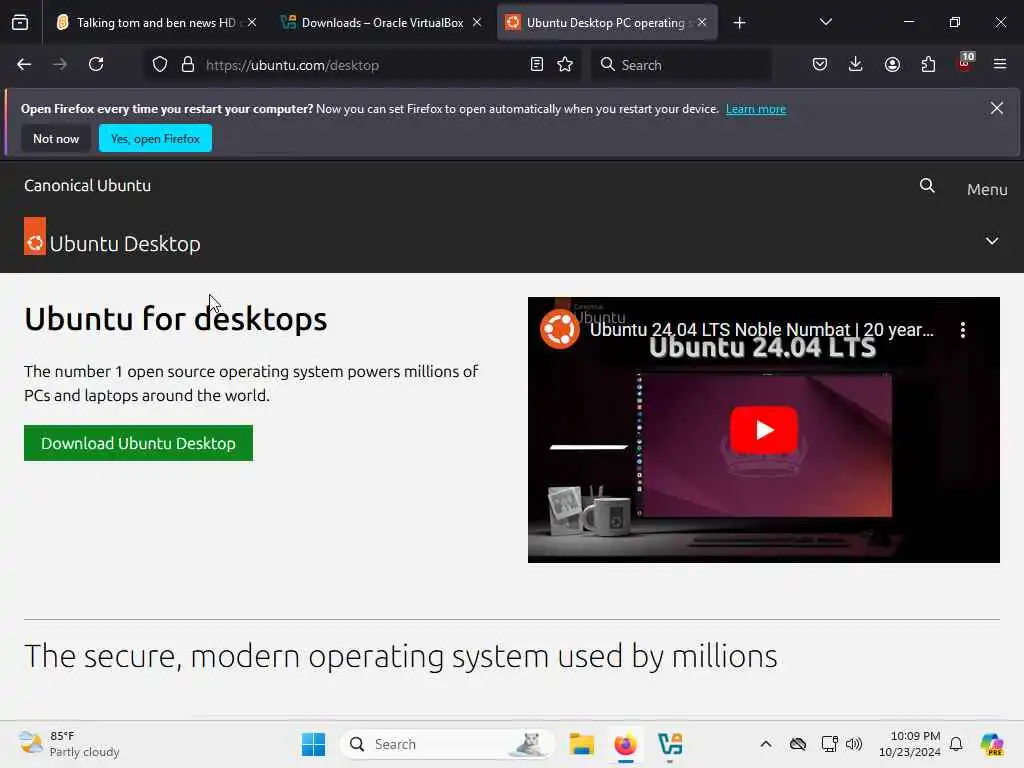The width and height of the screenshot is (1024, 768).
Task: Click Yes, open Firefox button
Action: 155,138
